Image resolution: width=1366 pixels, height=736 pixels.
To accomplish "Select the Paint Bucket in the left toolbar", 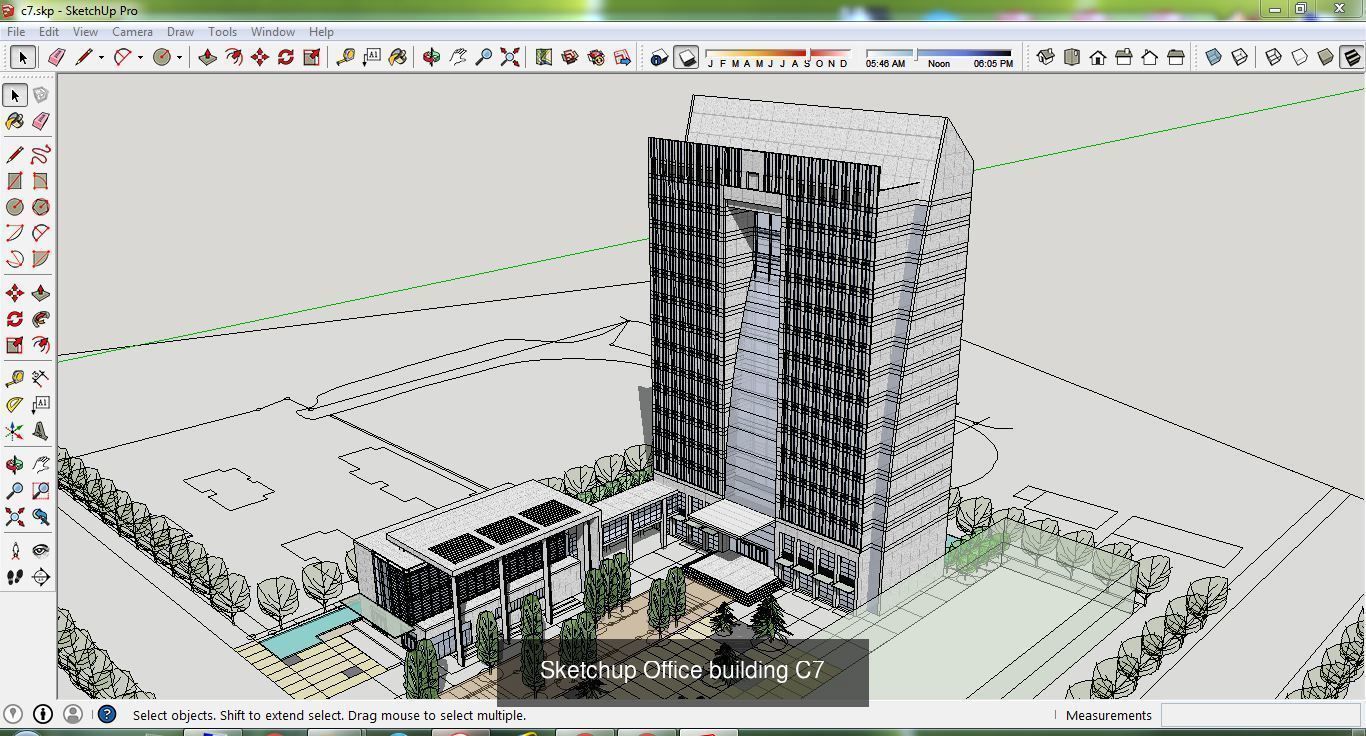I will click(x=15, y=121).
